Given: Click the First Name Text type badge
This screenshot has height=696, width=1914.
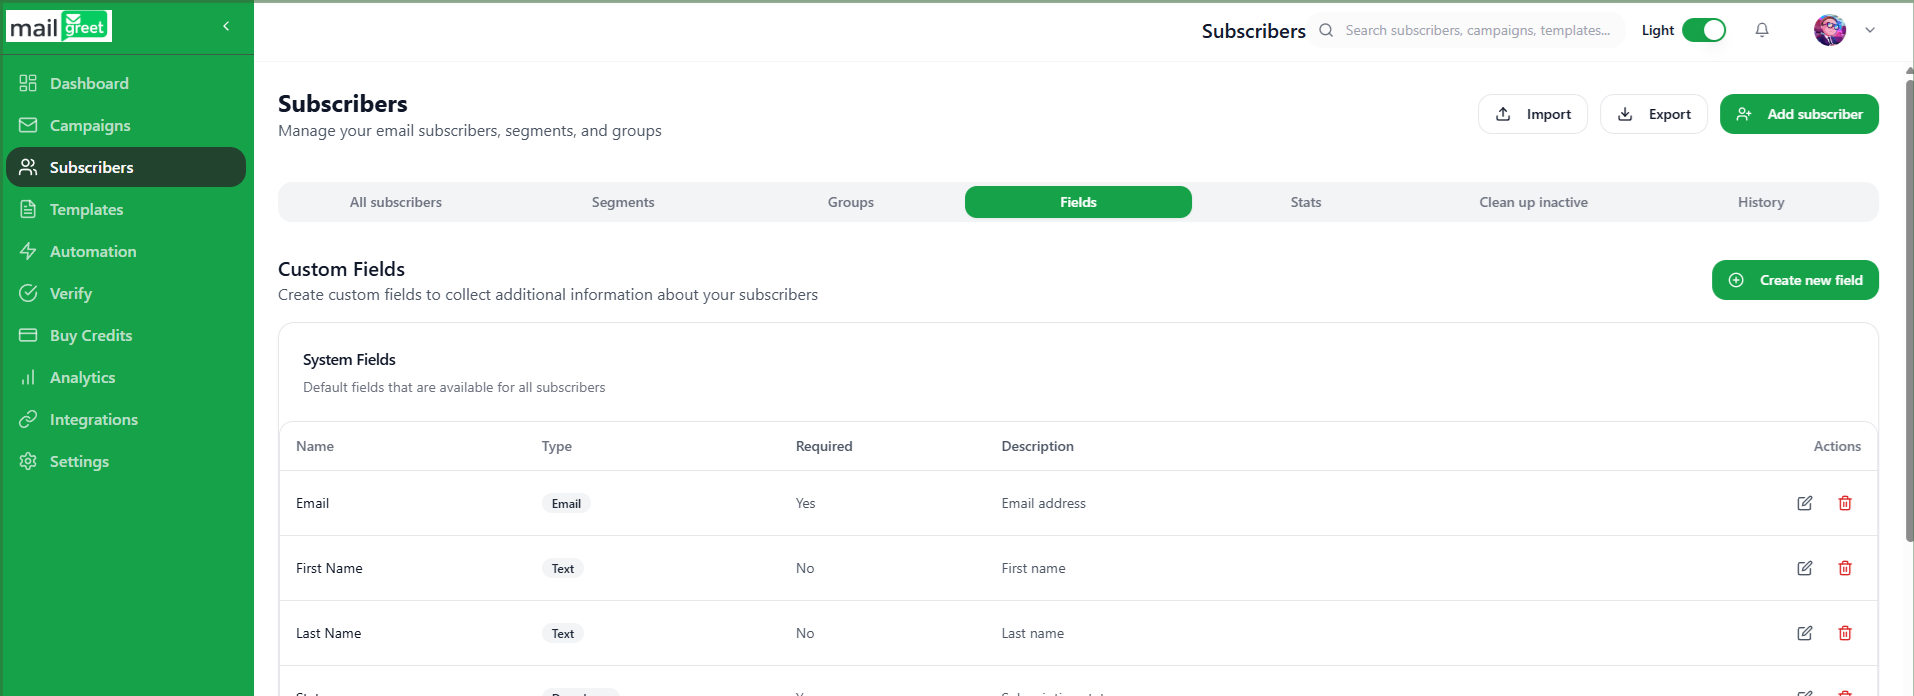Looking at the screenshot, I should (x=563, y=568).
